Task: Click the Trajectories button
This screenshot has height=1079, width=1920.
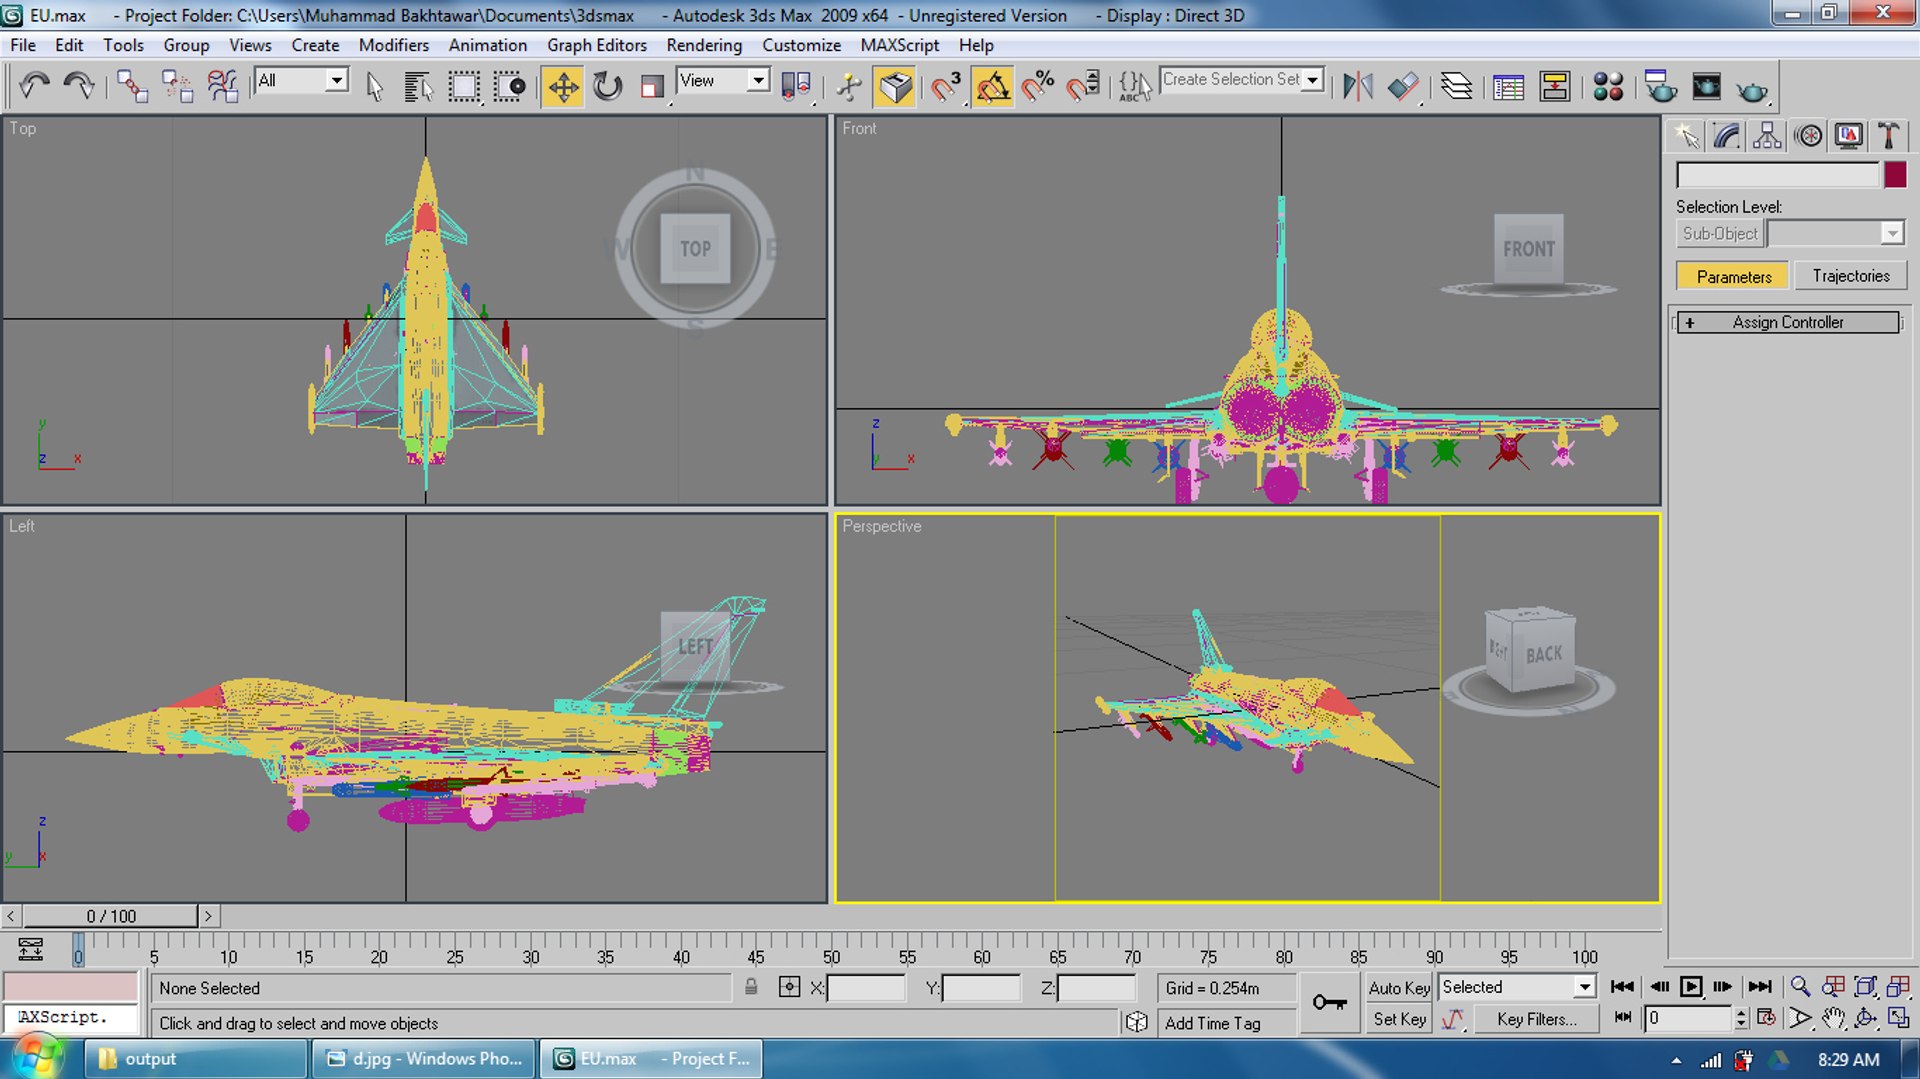Action: click(x=1851, y=276)
